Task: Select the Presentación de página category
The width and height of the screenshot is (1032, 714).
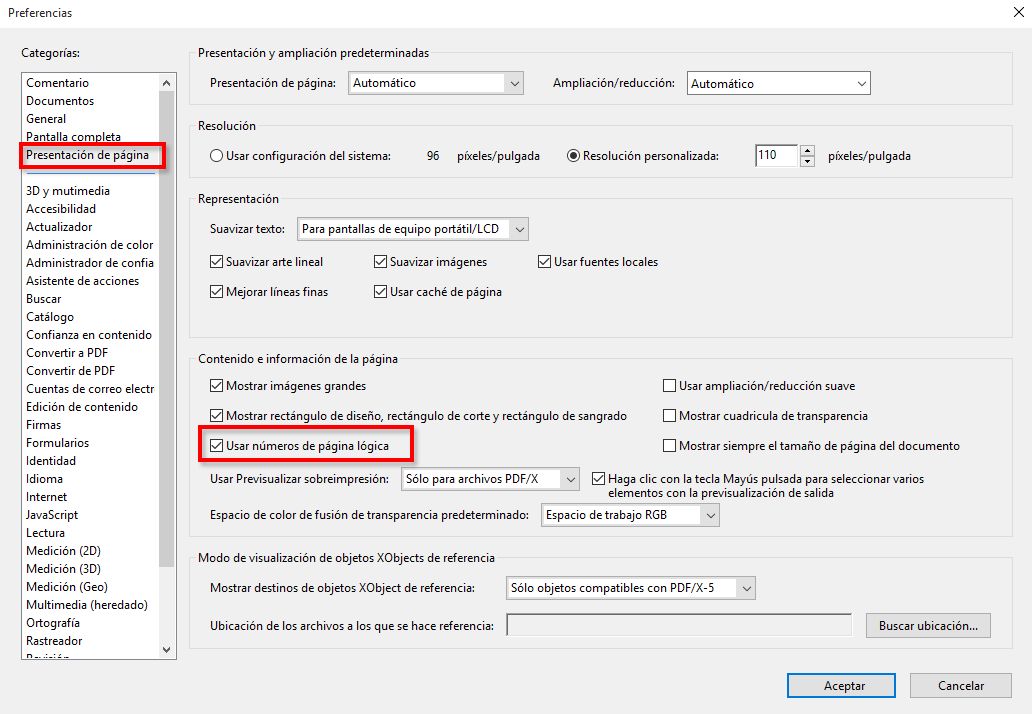Action: coord(88,155)
